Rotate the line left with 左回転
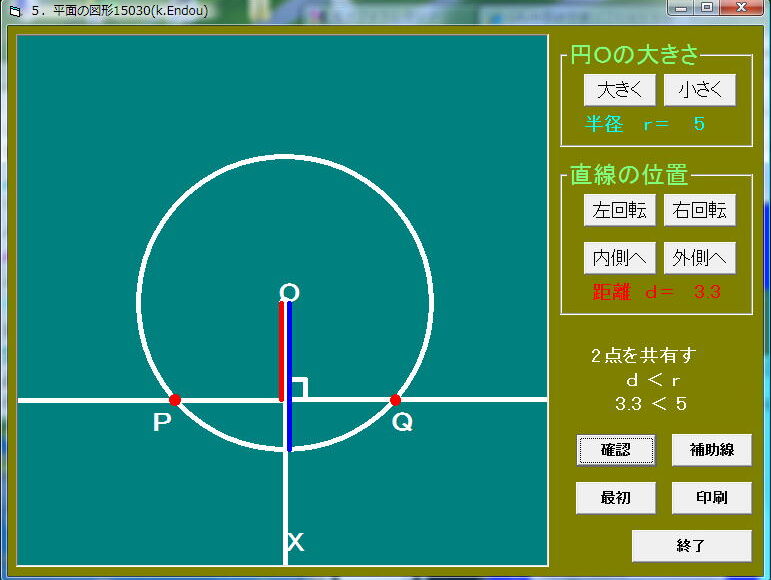The height and width of the screenshot is (580, 771). pos(620,210)
